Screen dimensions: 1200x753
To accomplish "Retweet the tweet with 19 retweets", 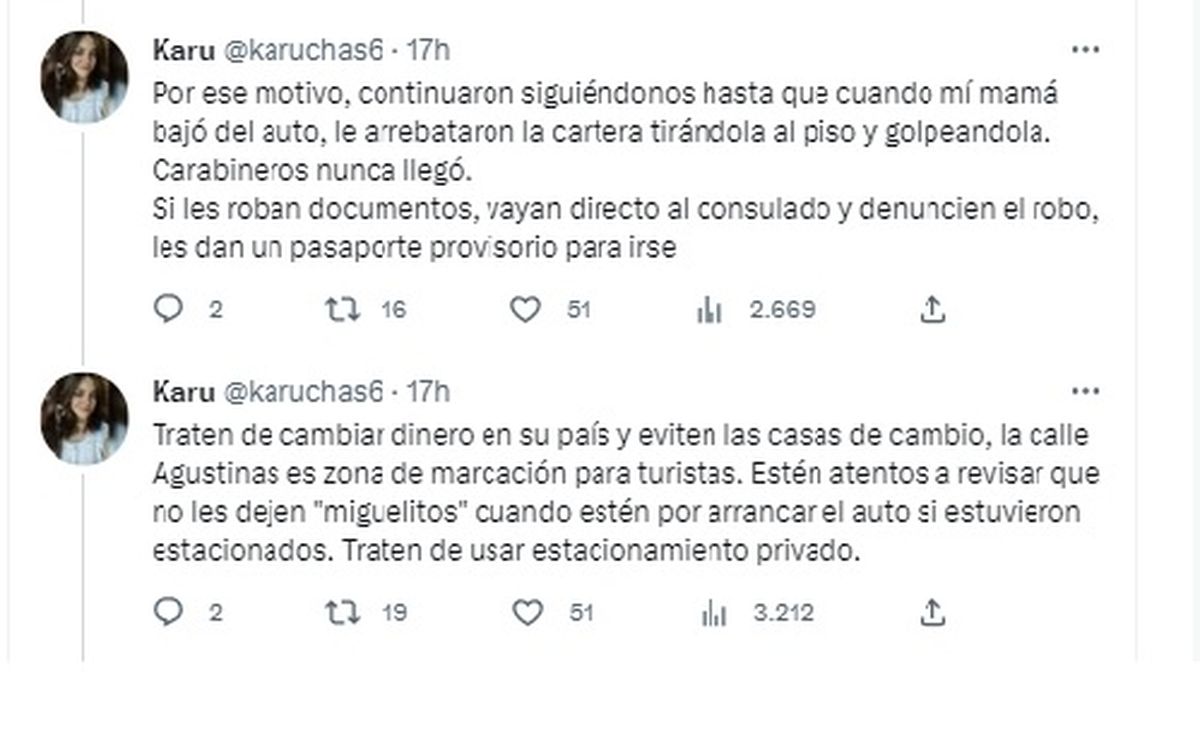I will [x=343, y=612].
